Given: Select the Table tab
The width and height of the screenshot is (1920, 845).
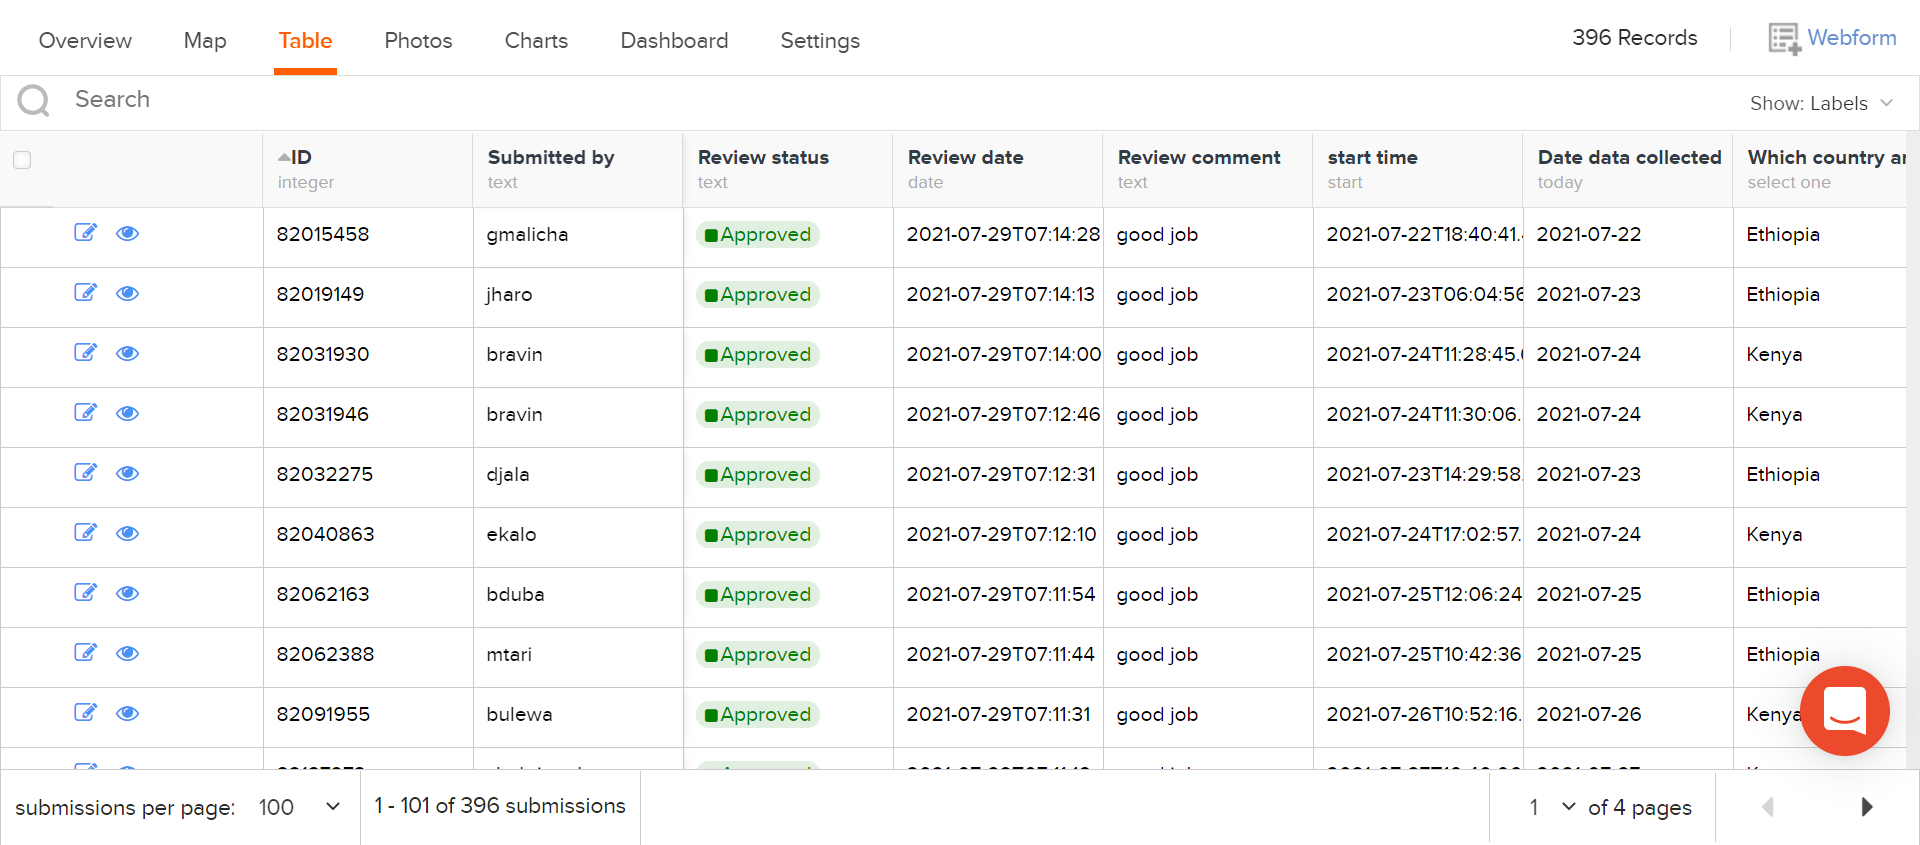Looking at the screenshot, I should click(305, 41).
